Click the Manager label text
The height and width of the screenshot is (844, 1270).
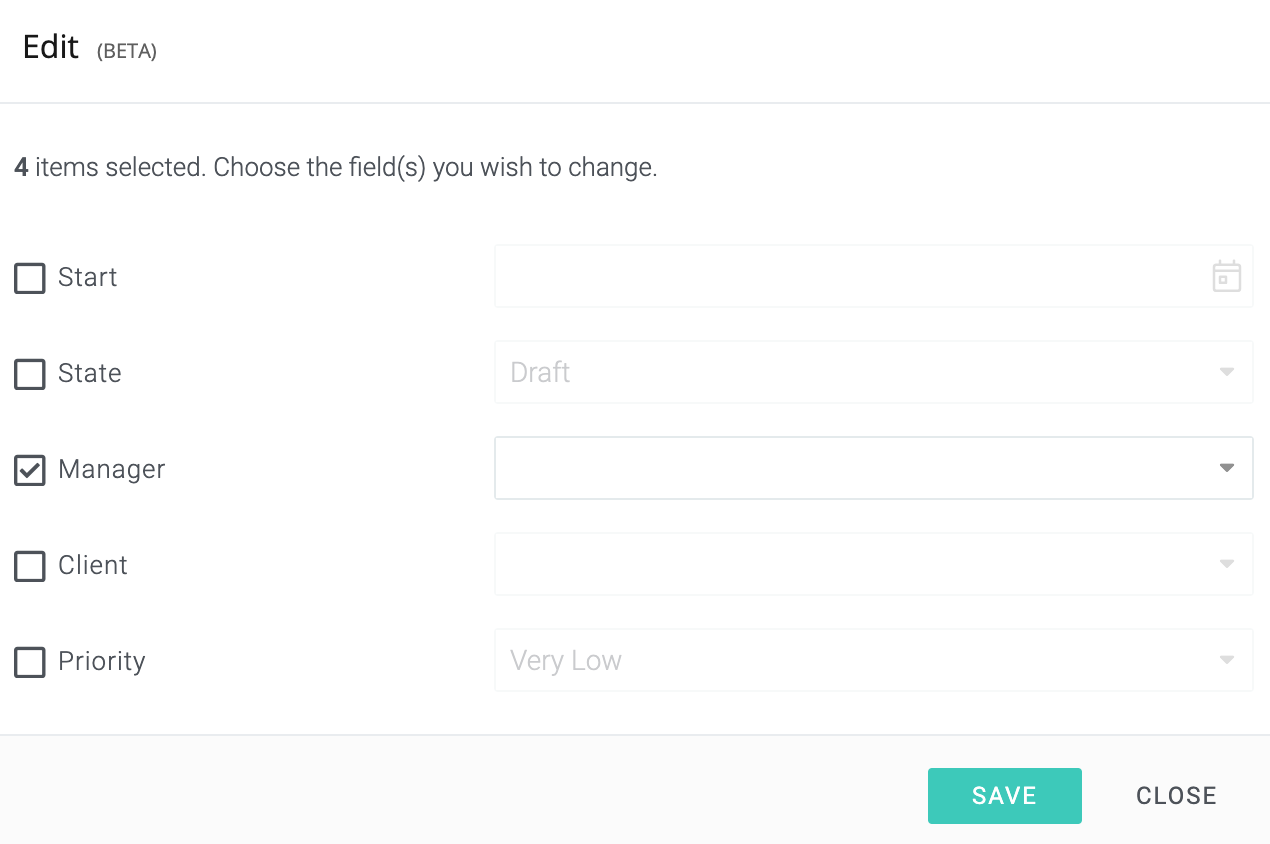tap(112, 469)
